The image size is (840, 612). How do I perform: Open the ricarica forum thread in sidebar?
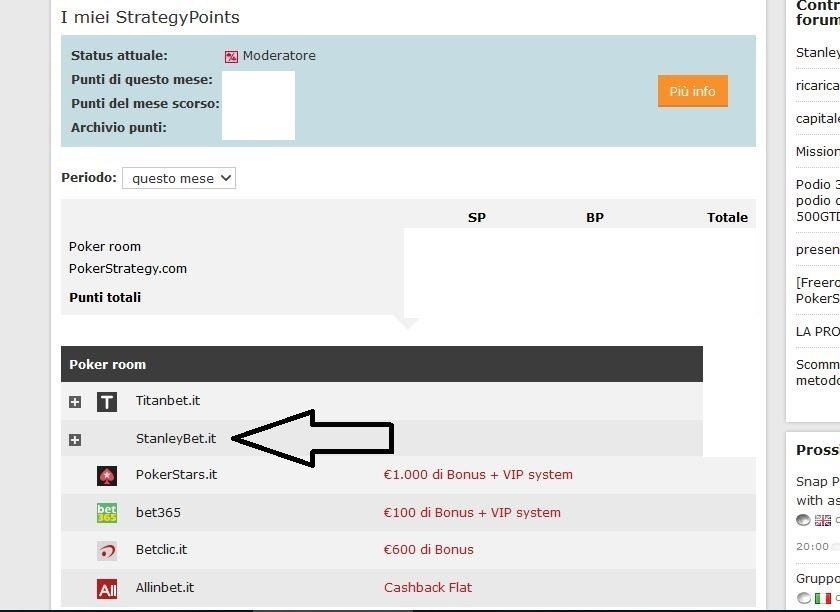tap(818, 85)
